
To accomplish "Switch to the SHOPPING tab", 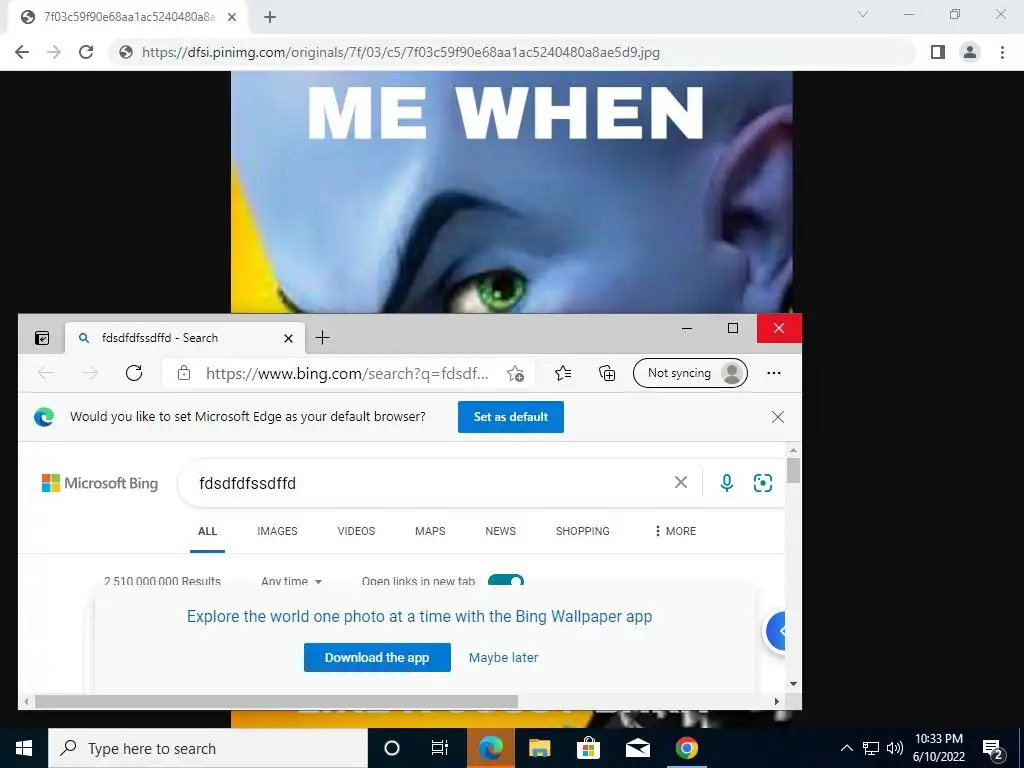I will 583,531.
